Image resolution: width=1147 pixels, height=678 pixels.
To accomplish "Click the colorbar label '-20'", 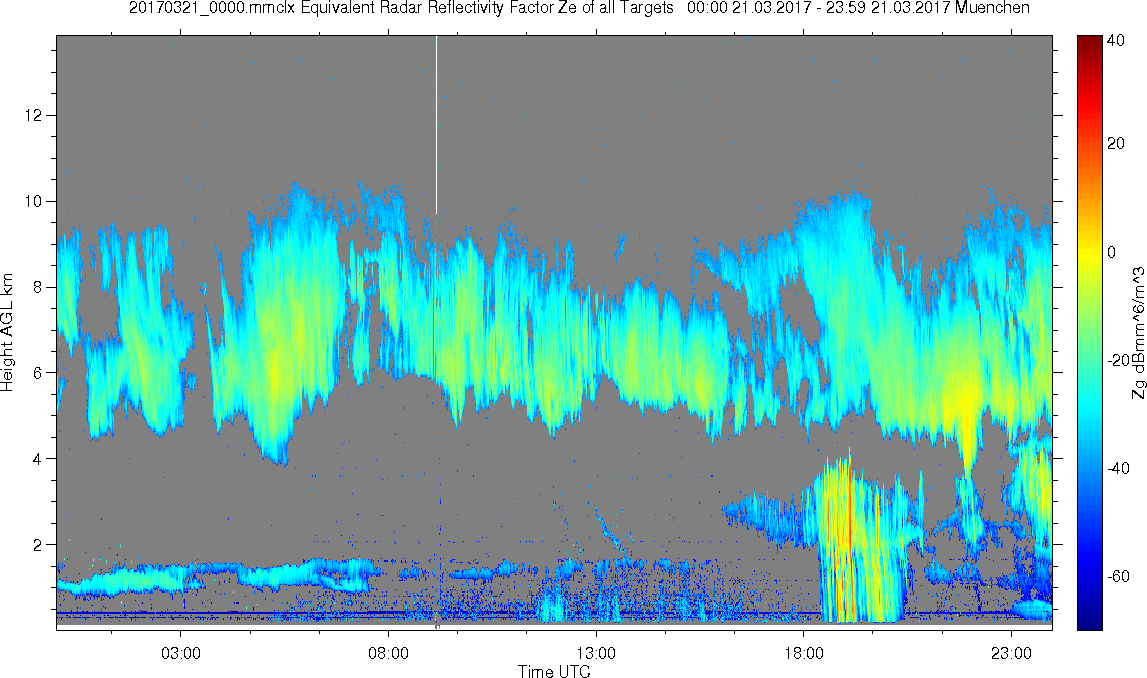I will coord(1118,361).
